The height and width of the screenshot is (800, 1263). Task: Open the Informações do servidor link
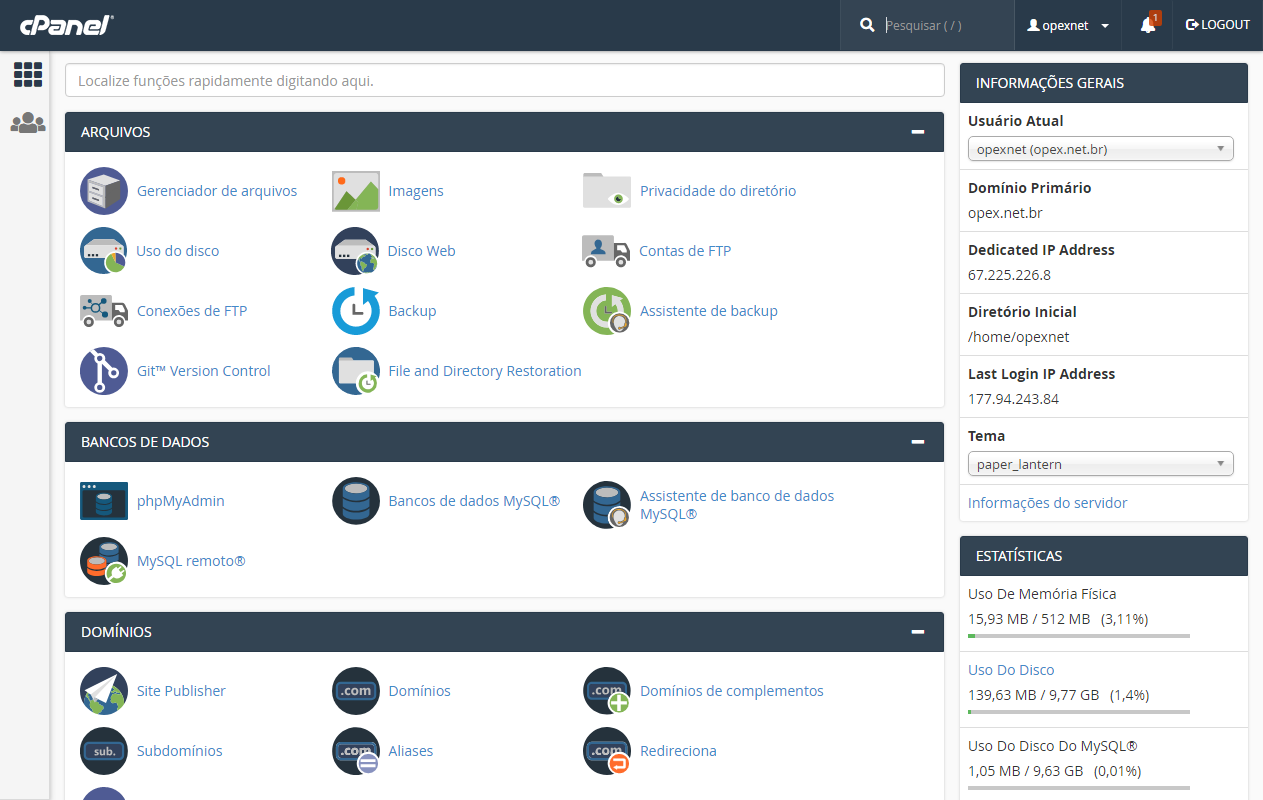[1047, 503]
